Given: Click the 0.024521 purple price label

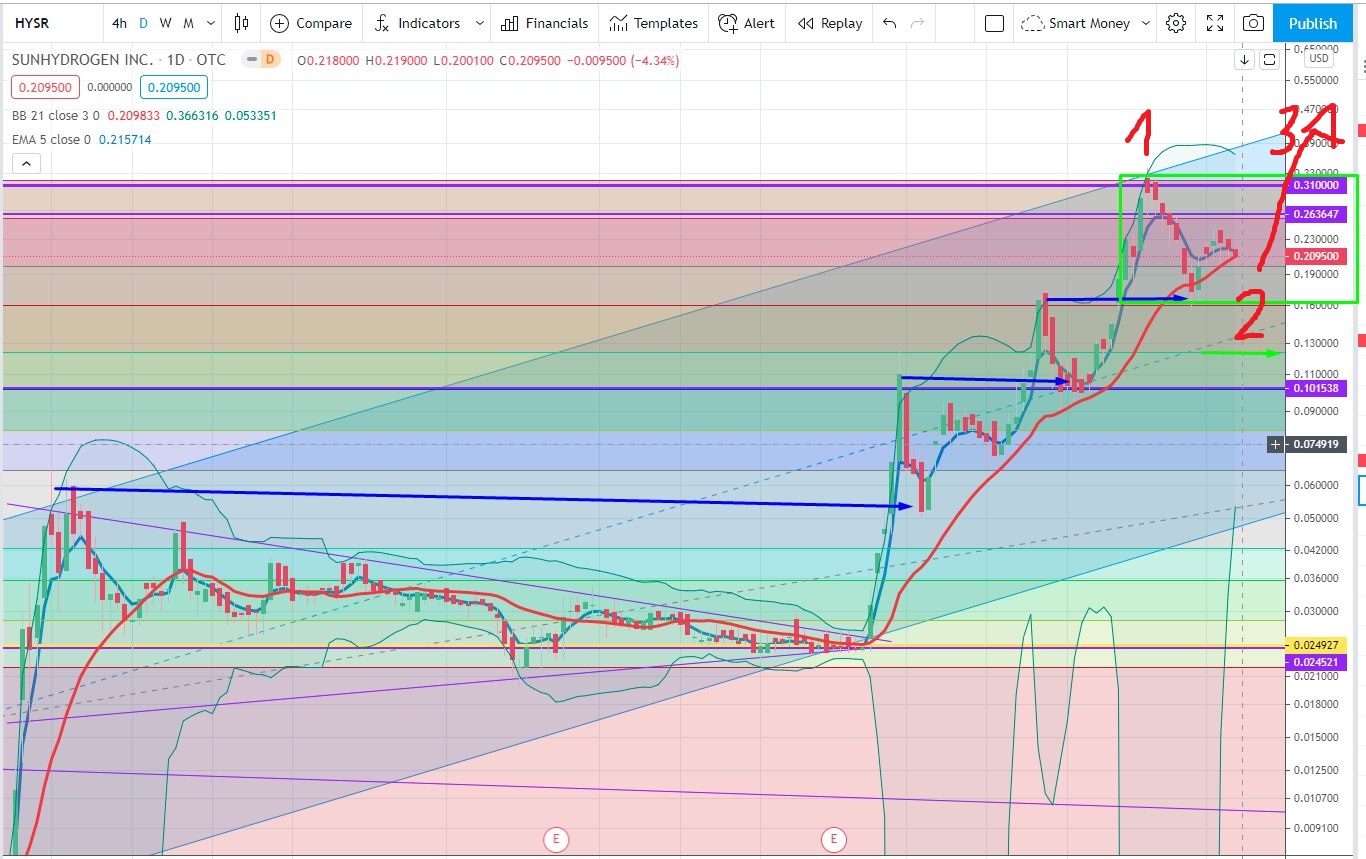Looking at the screenshot, I should [1316, 662].
